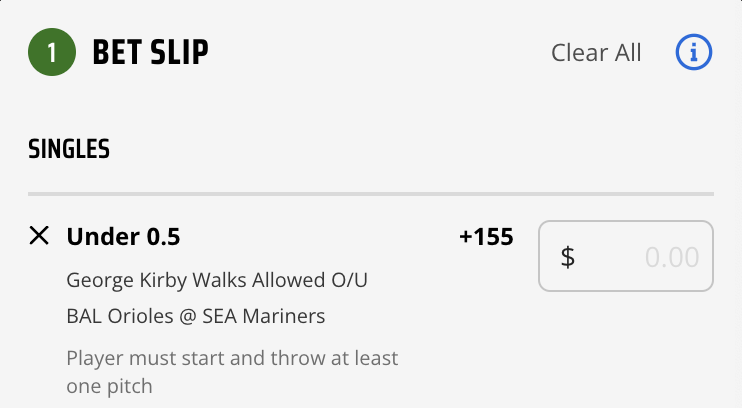This screenshot has height=408, width=742.
Task: Click the divider line below SINGLES
Action: (371, 194)
